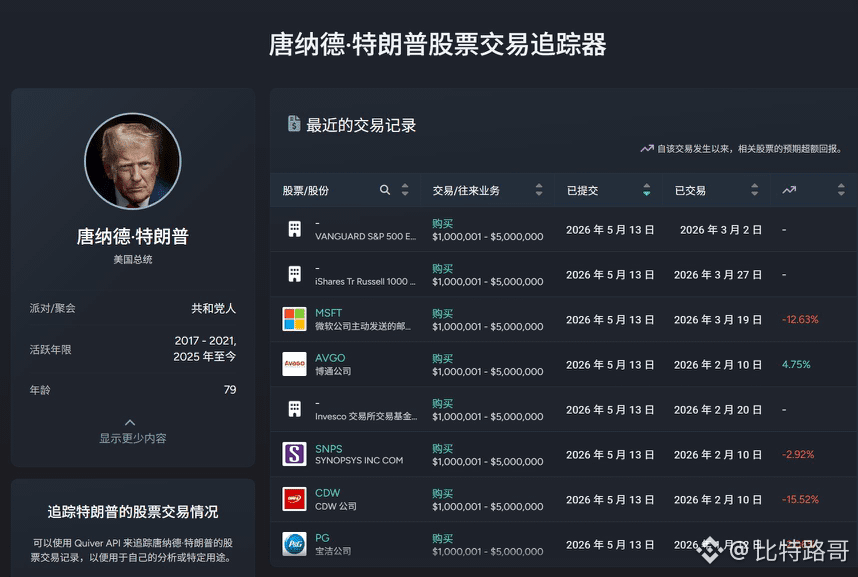Click the document icon beside 最近的交易记录
This screenshot has height=577, width=858.
[x=294, y=124]
